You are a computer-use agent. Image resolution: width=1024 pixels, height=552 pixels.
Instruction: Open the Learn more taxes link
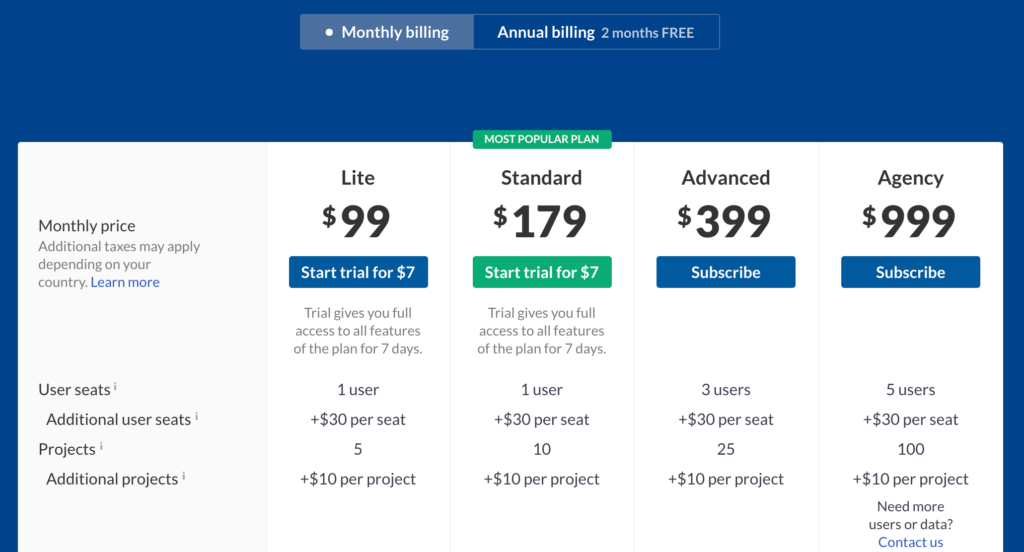(x=125, y=282)
